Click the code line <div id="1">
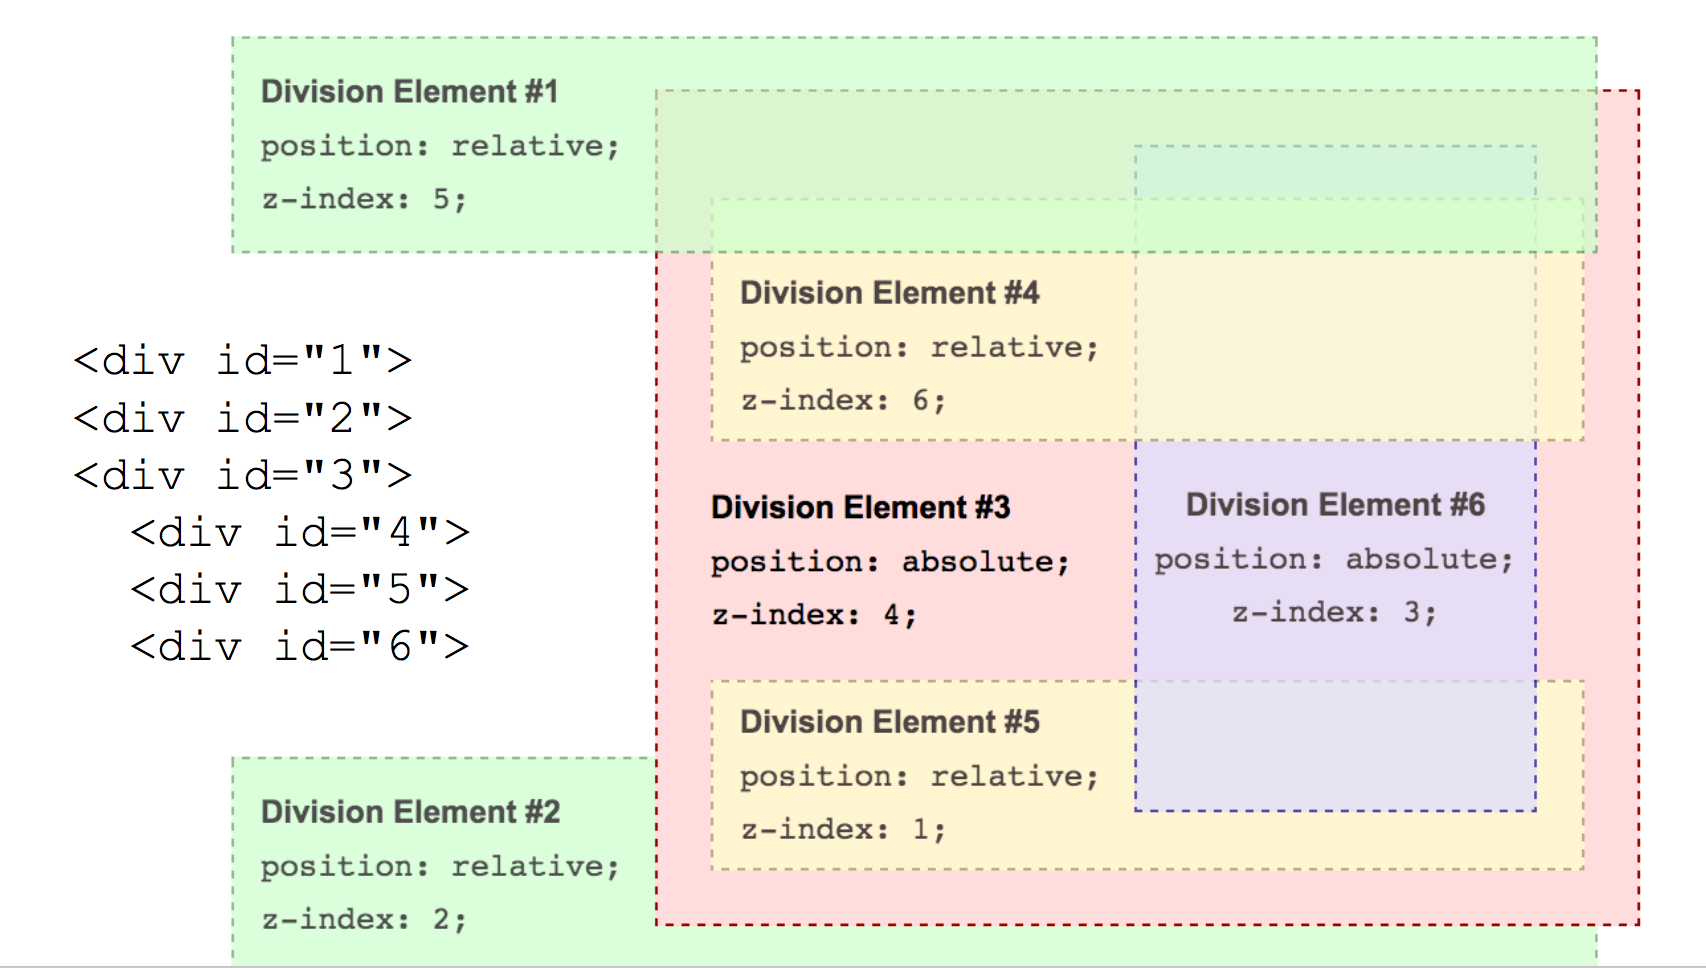Image resolution: width=1706 pixels, height=968 pixels. (x=243, y=360)
